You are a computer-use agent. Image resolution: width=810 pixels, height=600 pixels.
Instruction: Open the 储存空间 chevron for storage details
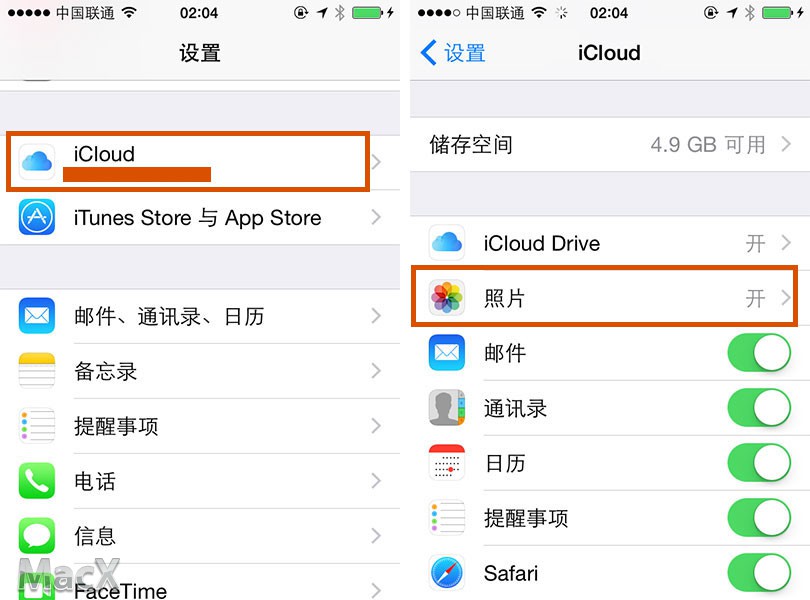click(x=786, y=144)
